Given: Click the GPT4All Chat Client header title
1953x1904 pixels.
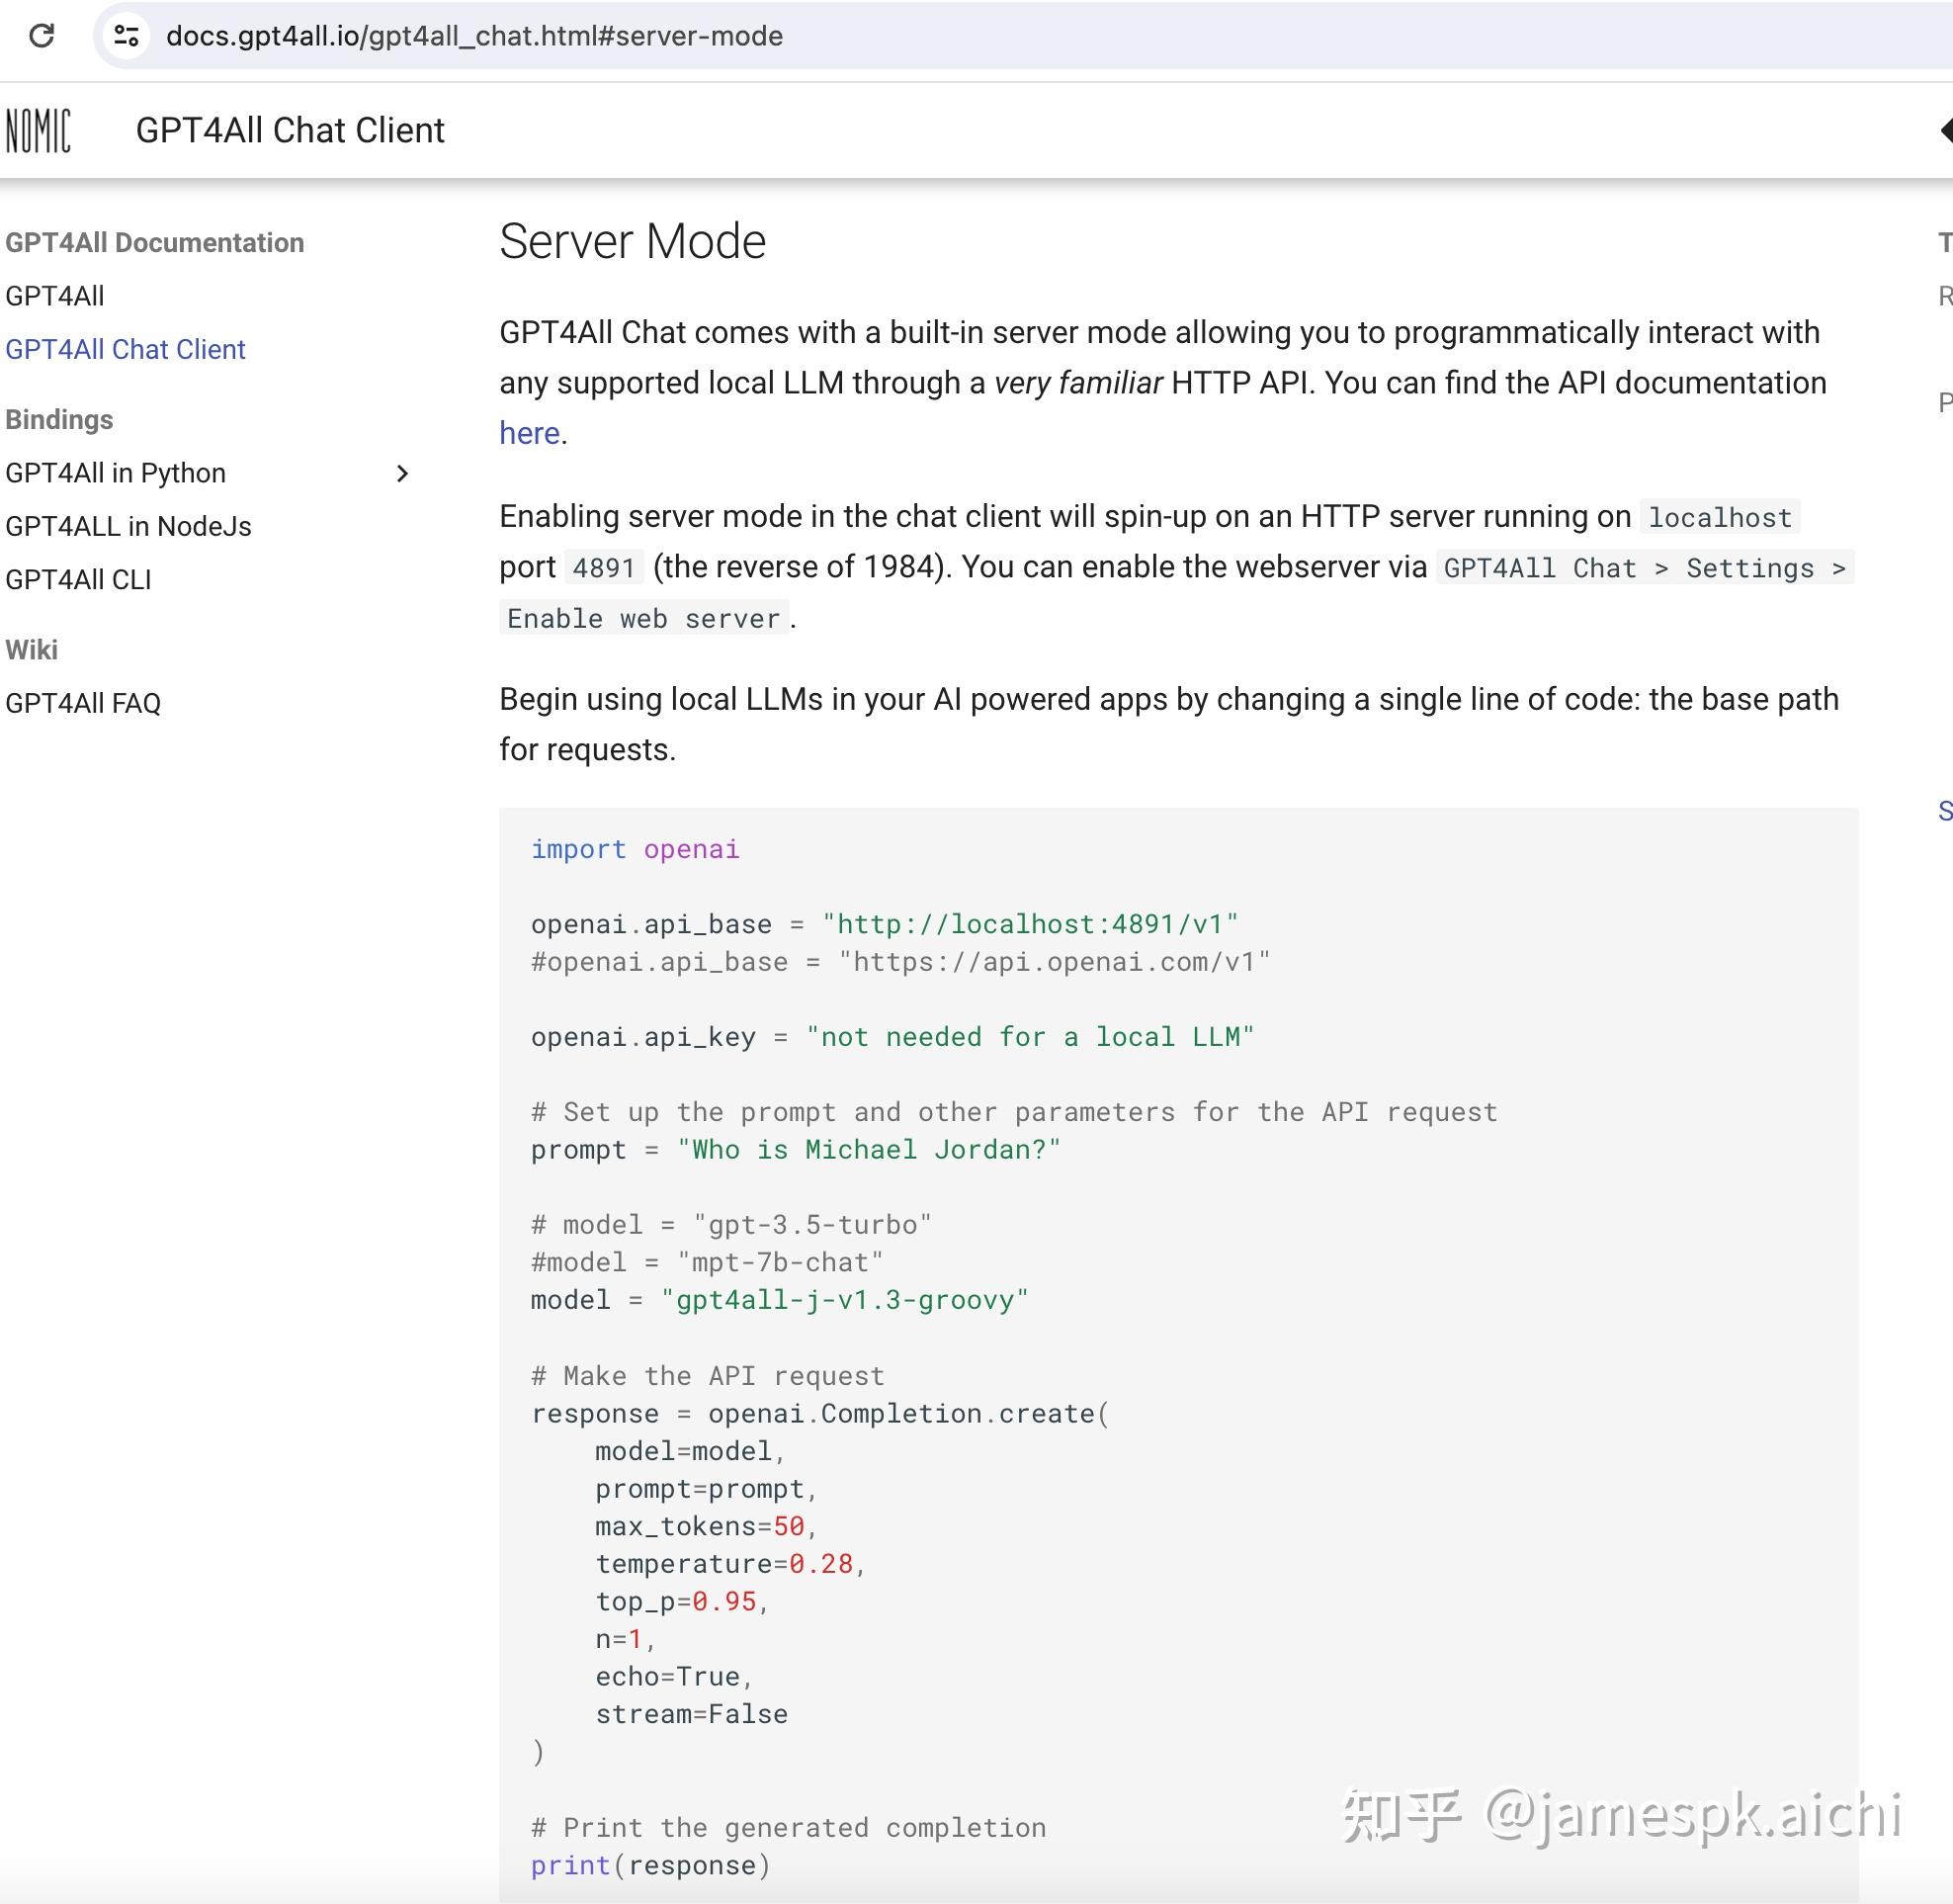Looking at the screenshot, I should 290,130.
